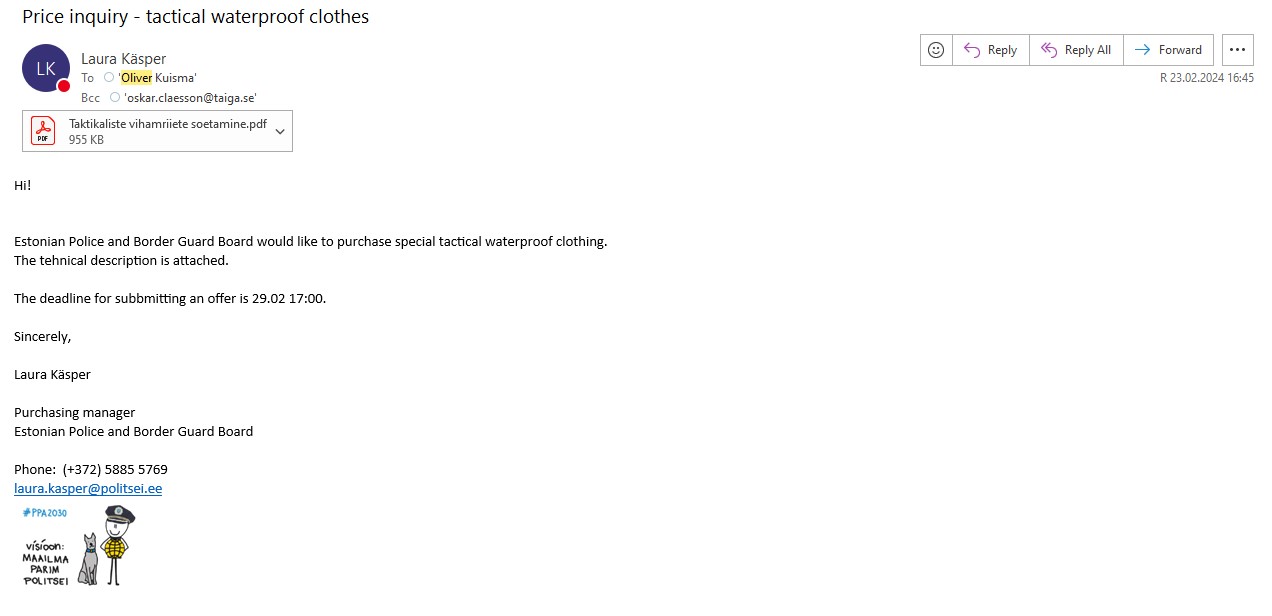Expand the attachment dropdown arrow

tap(280, 131)
